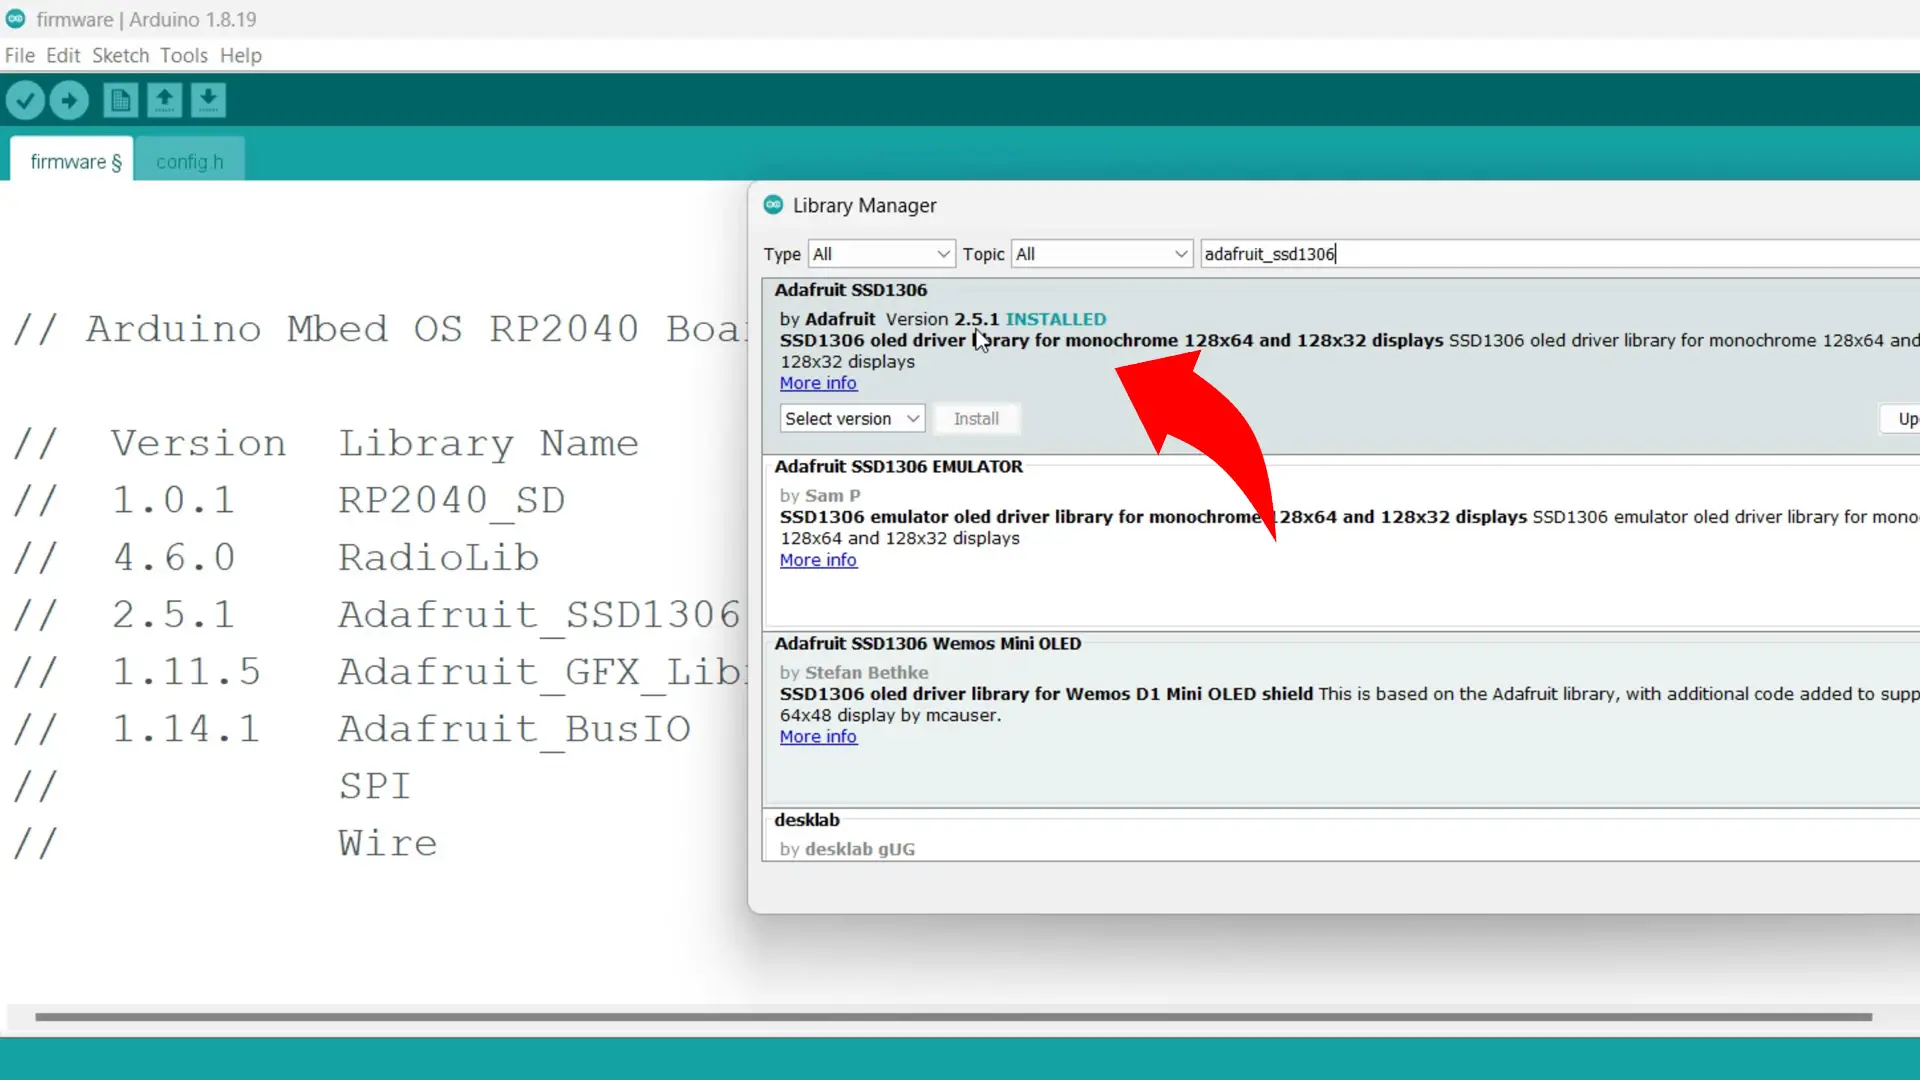
Task: Expand the Type dropdown
Action: click(881, 254)
